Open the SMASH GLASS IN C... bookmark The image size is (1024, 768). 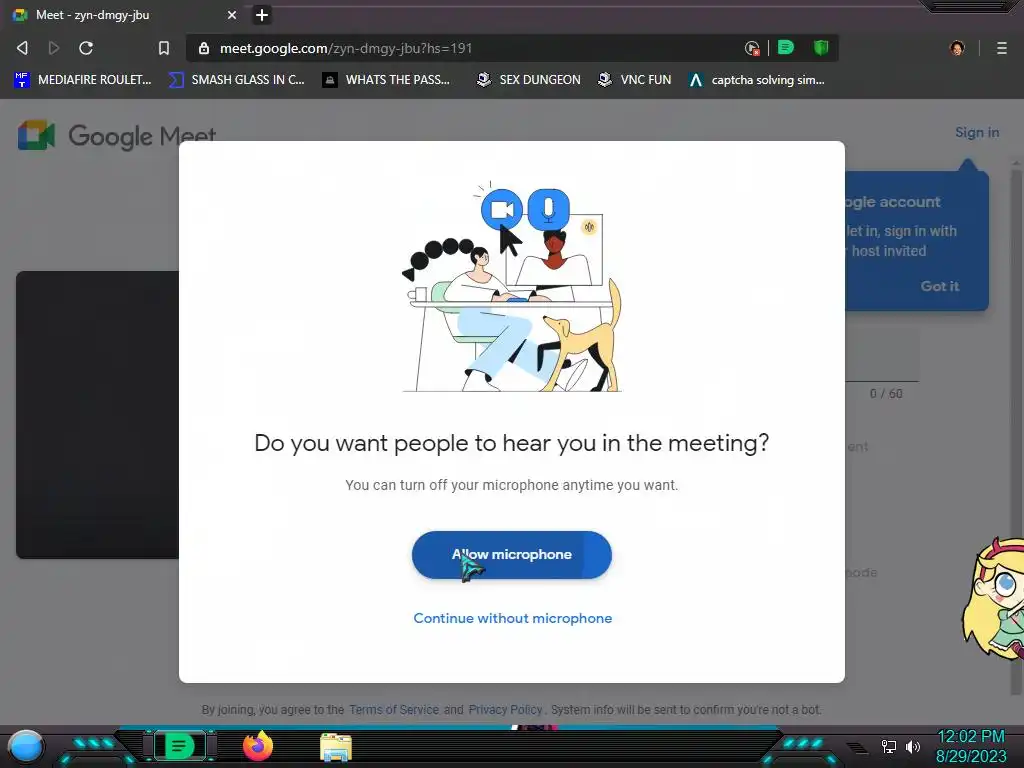[x=236, y=80]
